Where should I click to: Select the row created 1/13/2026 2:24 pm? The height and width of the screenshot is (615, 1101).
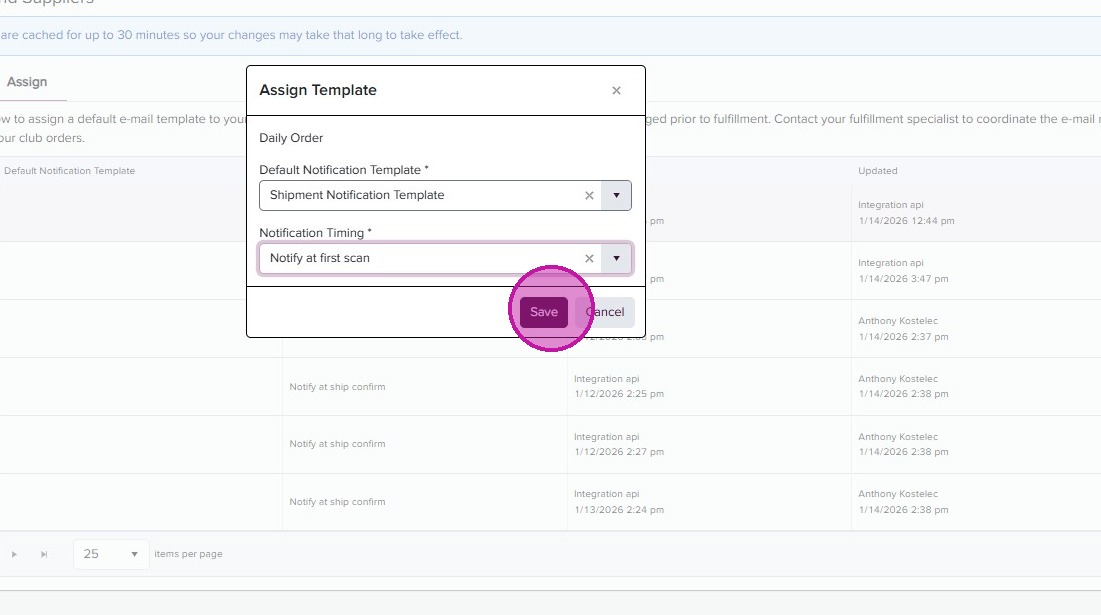point(618,503)
